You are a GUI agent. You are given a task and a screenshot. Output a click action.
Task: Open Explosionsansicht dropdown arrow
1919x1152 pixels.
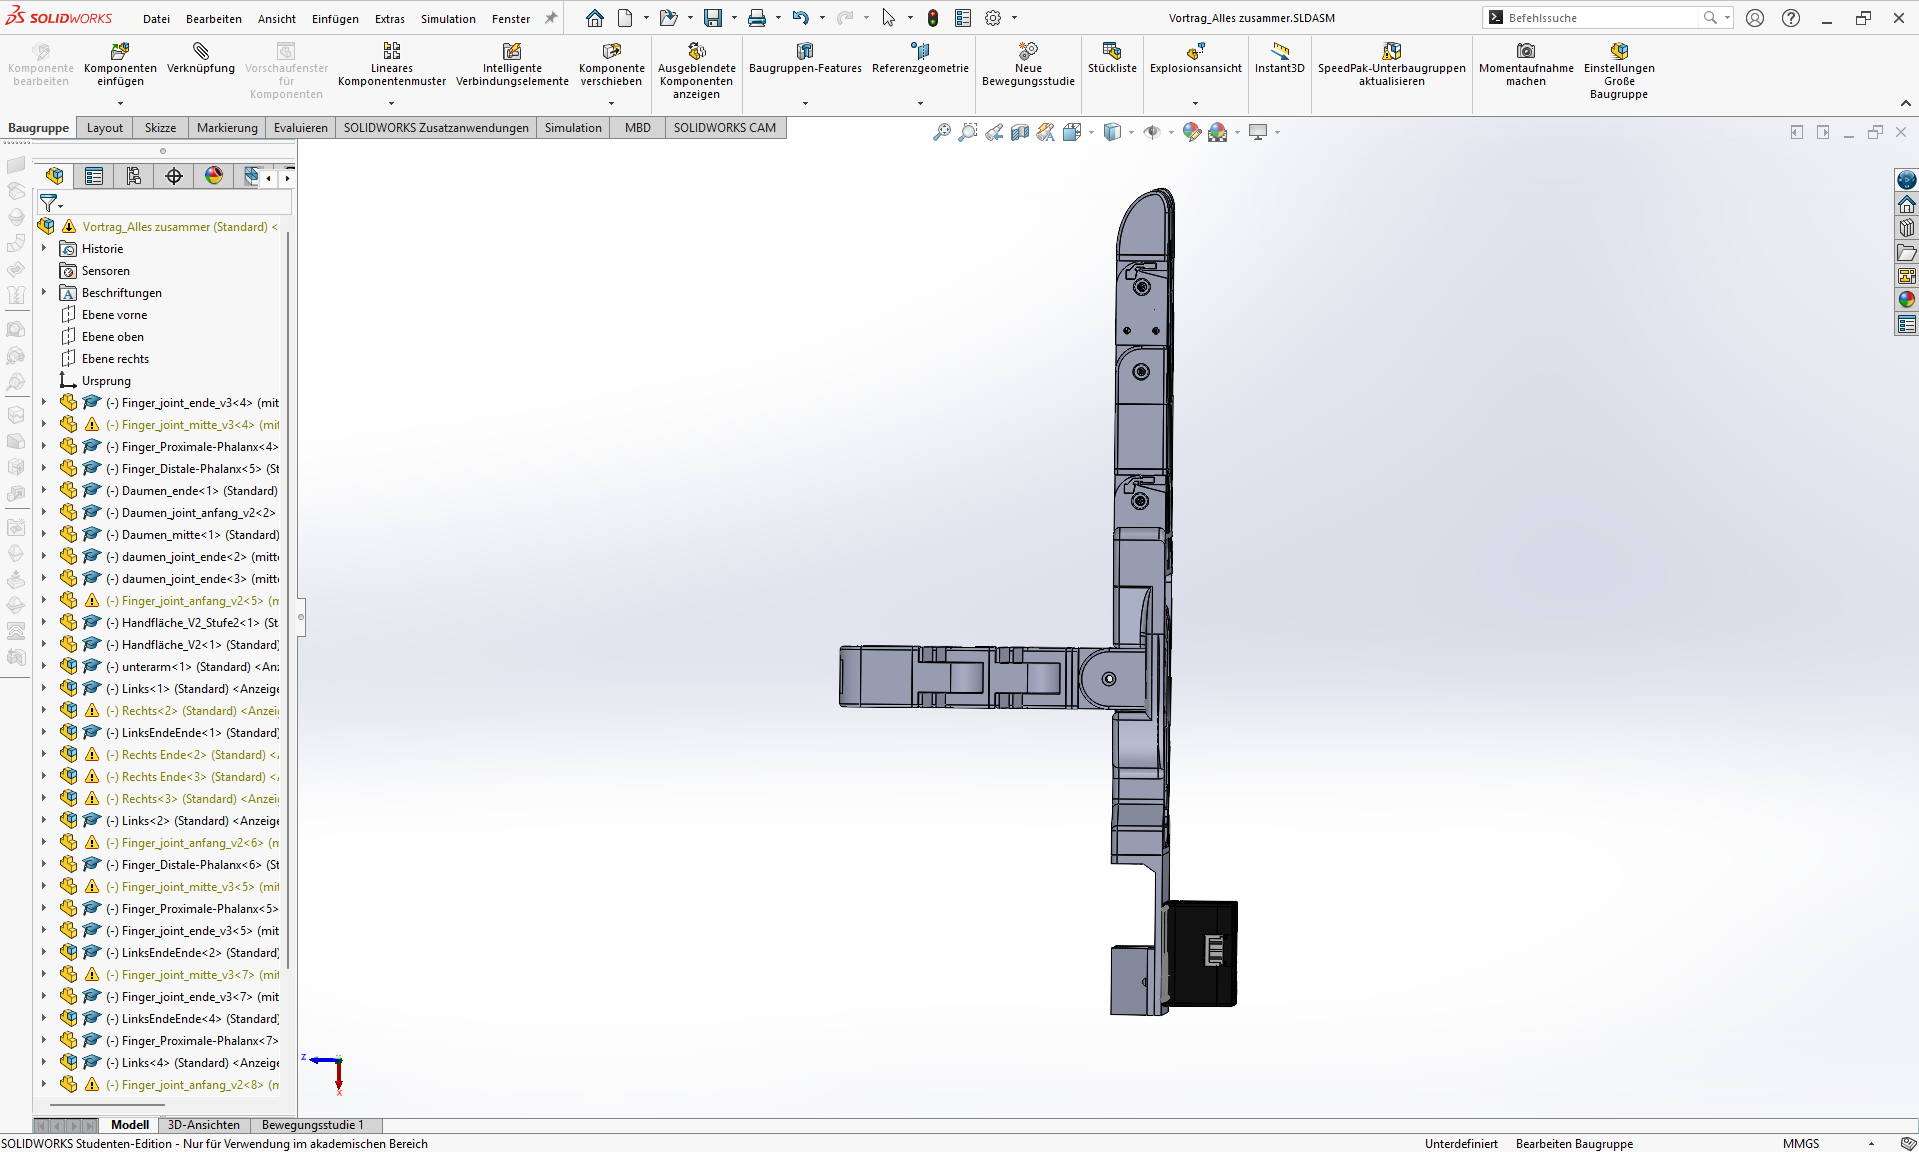pos(1195,103)
